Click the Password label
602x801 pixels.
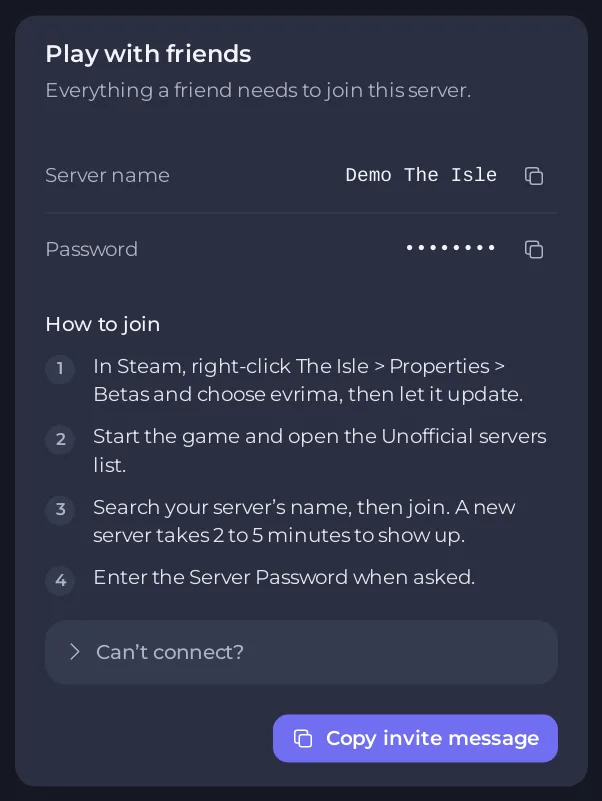[x=91, y=249]
